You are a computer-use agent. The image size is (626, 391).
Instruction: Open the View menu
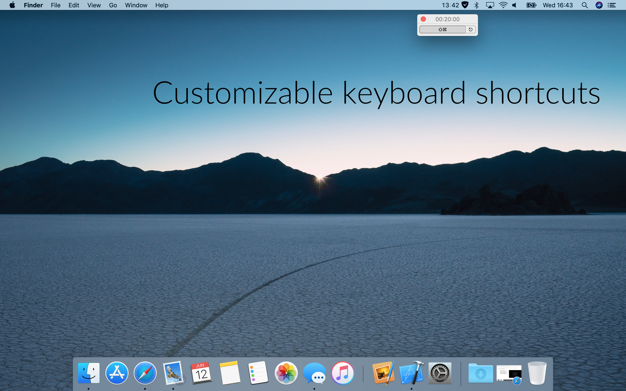(94, 5)
